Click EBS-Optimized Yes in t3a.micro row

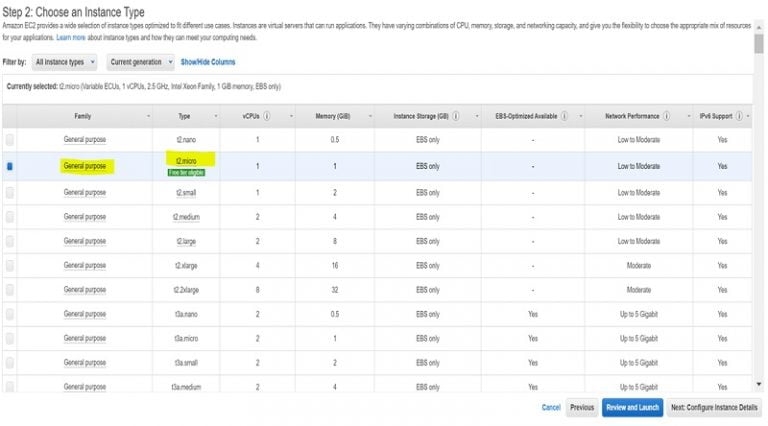(533, 338)
